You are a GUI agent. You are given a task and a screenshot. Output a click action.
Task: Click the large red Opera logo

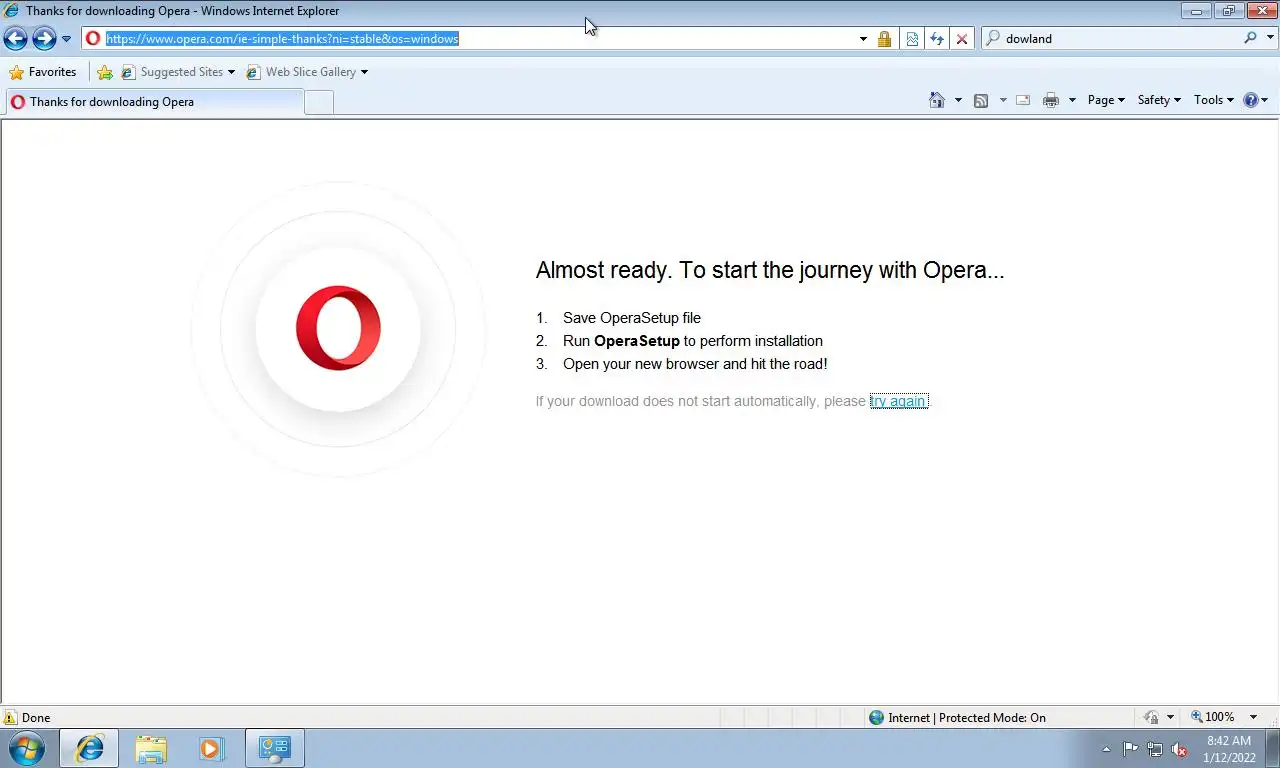coord(338,328)
